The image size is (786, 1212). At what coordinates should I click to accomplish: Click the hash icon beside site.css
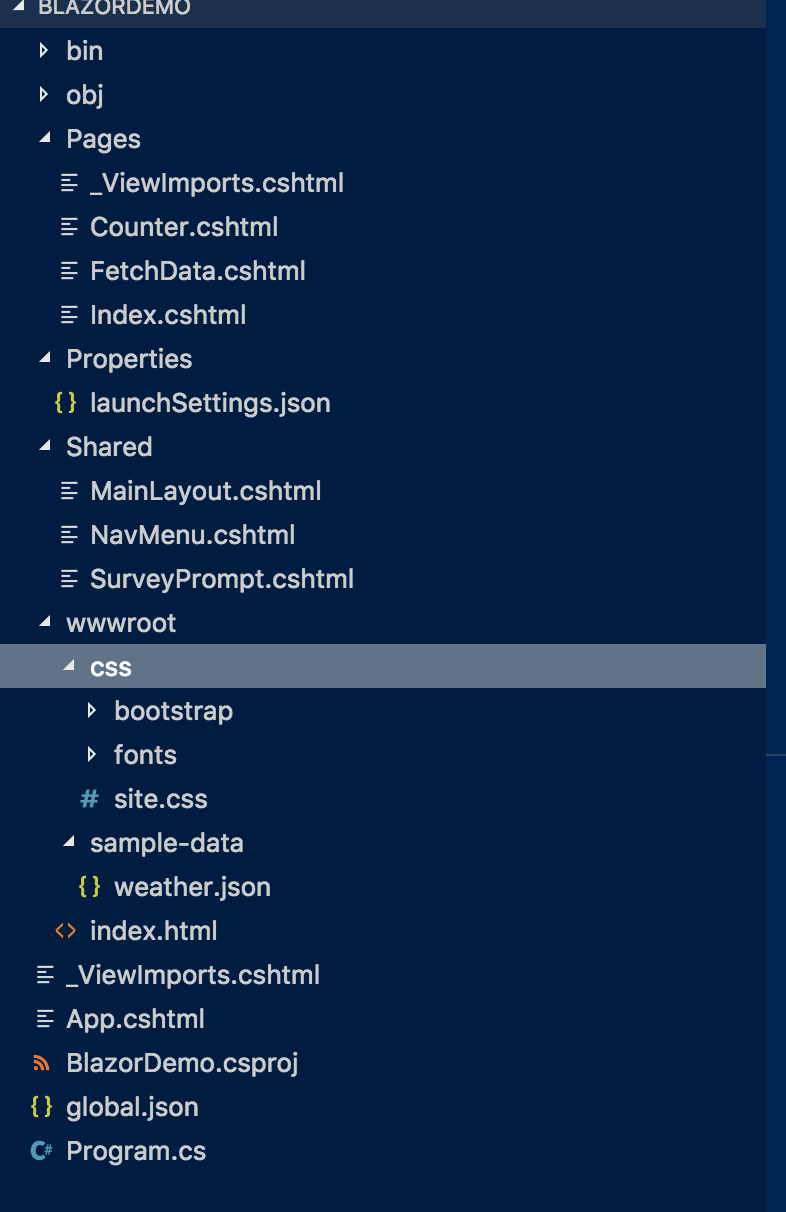[90, 799]
